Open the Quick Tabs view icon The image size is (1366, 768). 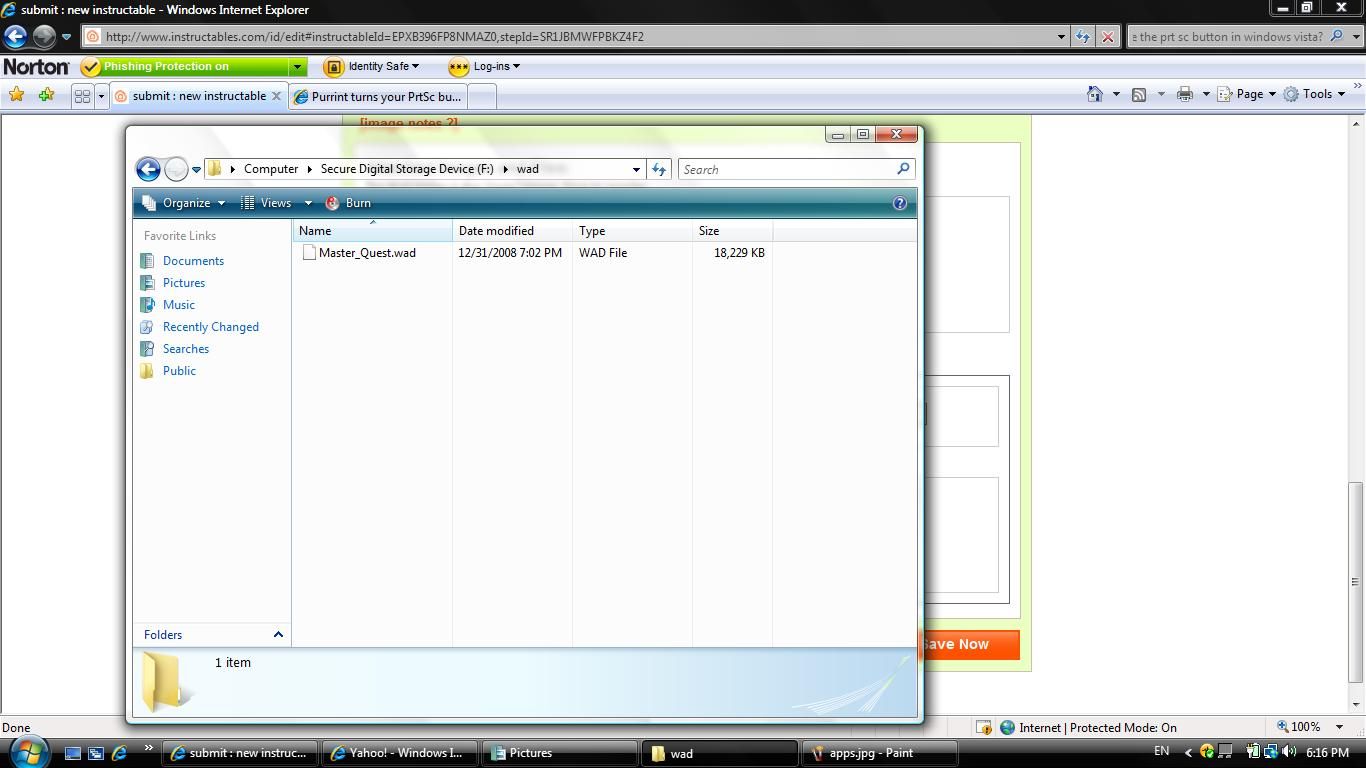(83, 95)
